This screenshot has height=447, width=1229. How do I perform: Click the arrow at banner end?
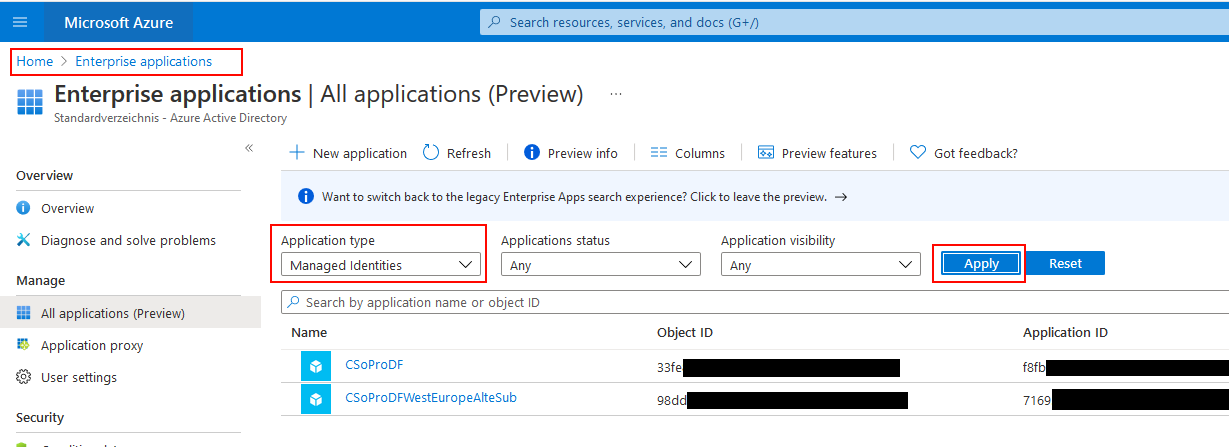841,197
